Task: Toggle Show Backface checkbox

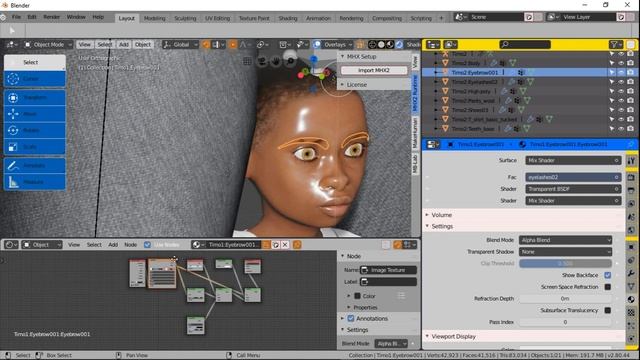Action: (x=608, y=275)
